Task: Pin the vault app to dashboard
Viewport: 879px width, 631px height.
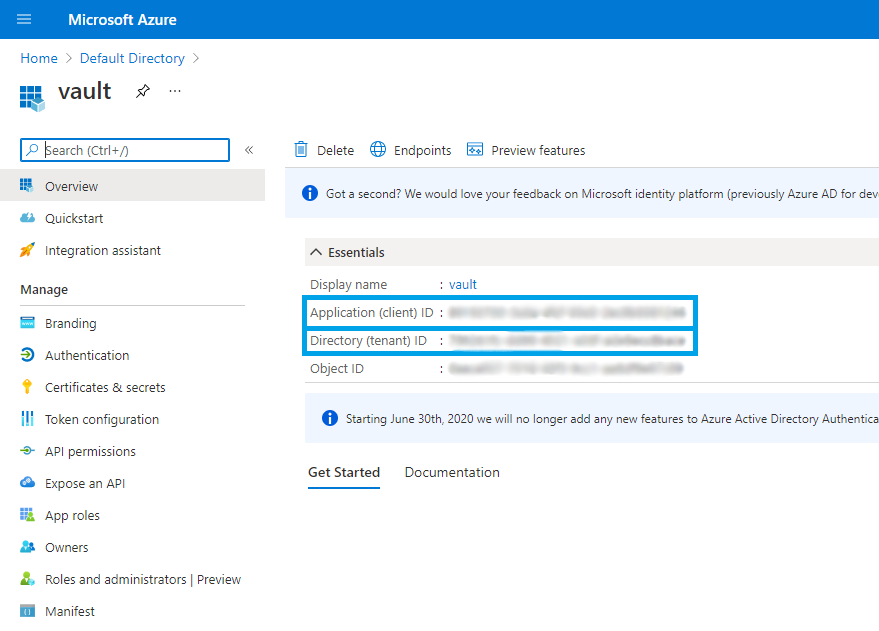Action: tap(143, 91)
